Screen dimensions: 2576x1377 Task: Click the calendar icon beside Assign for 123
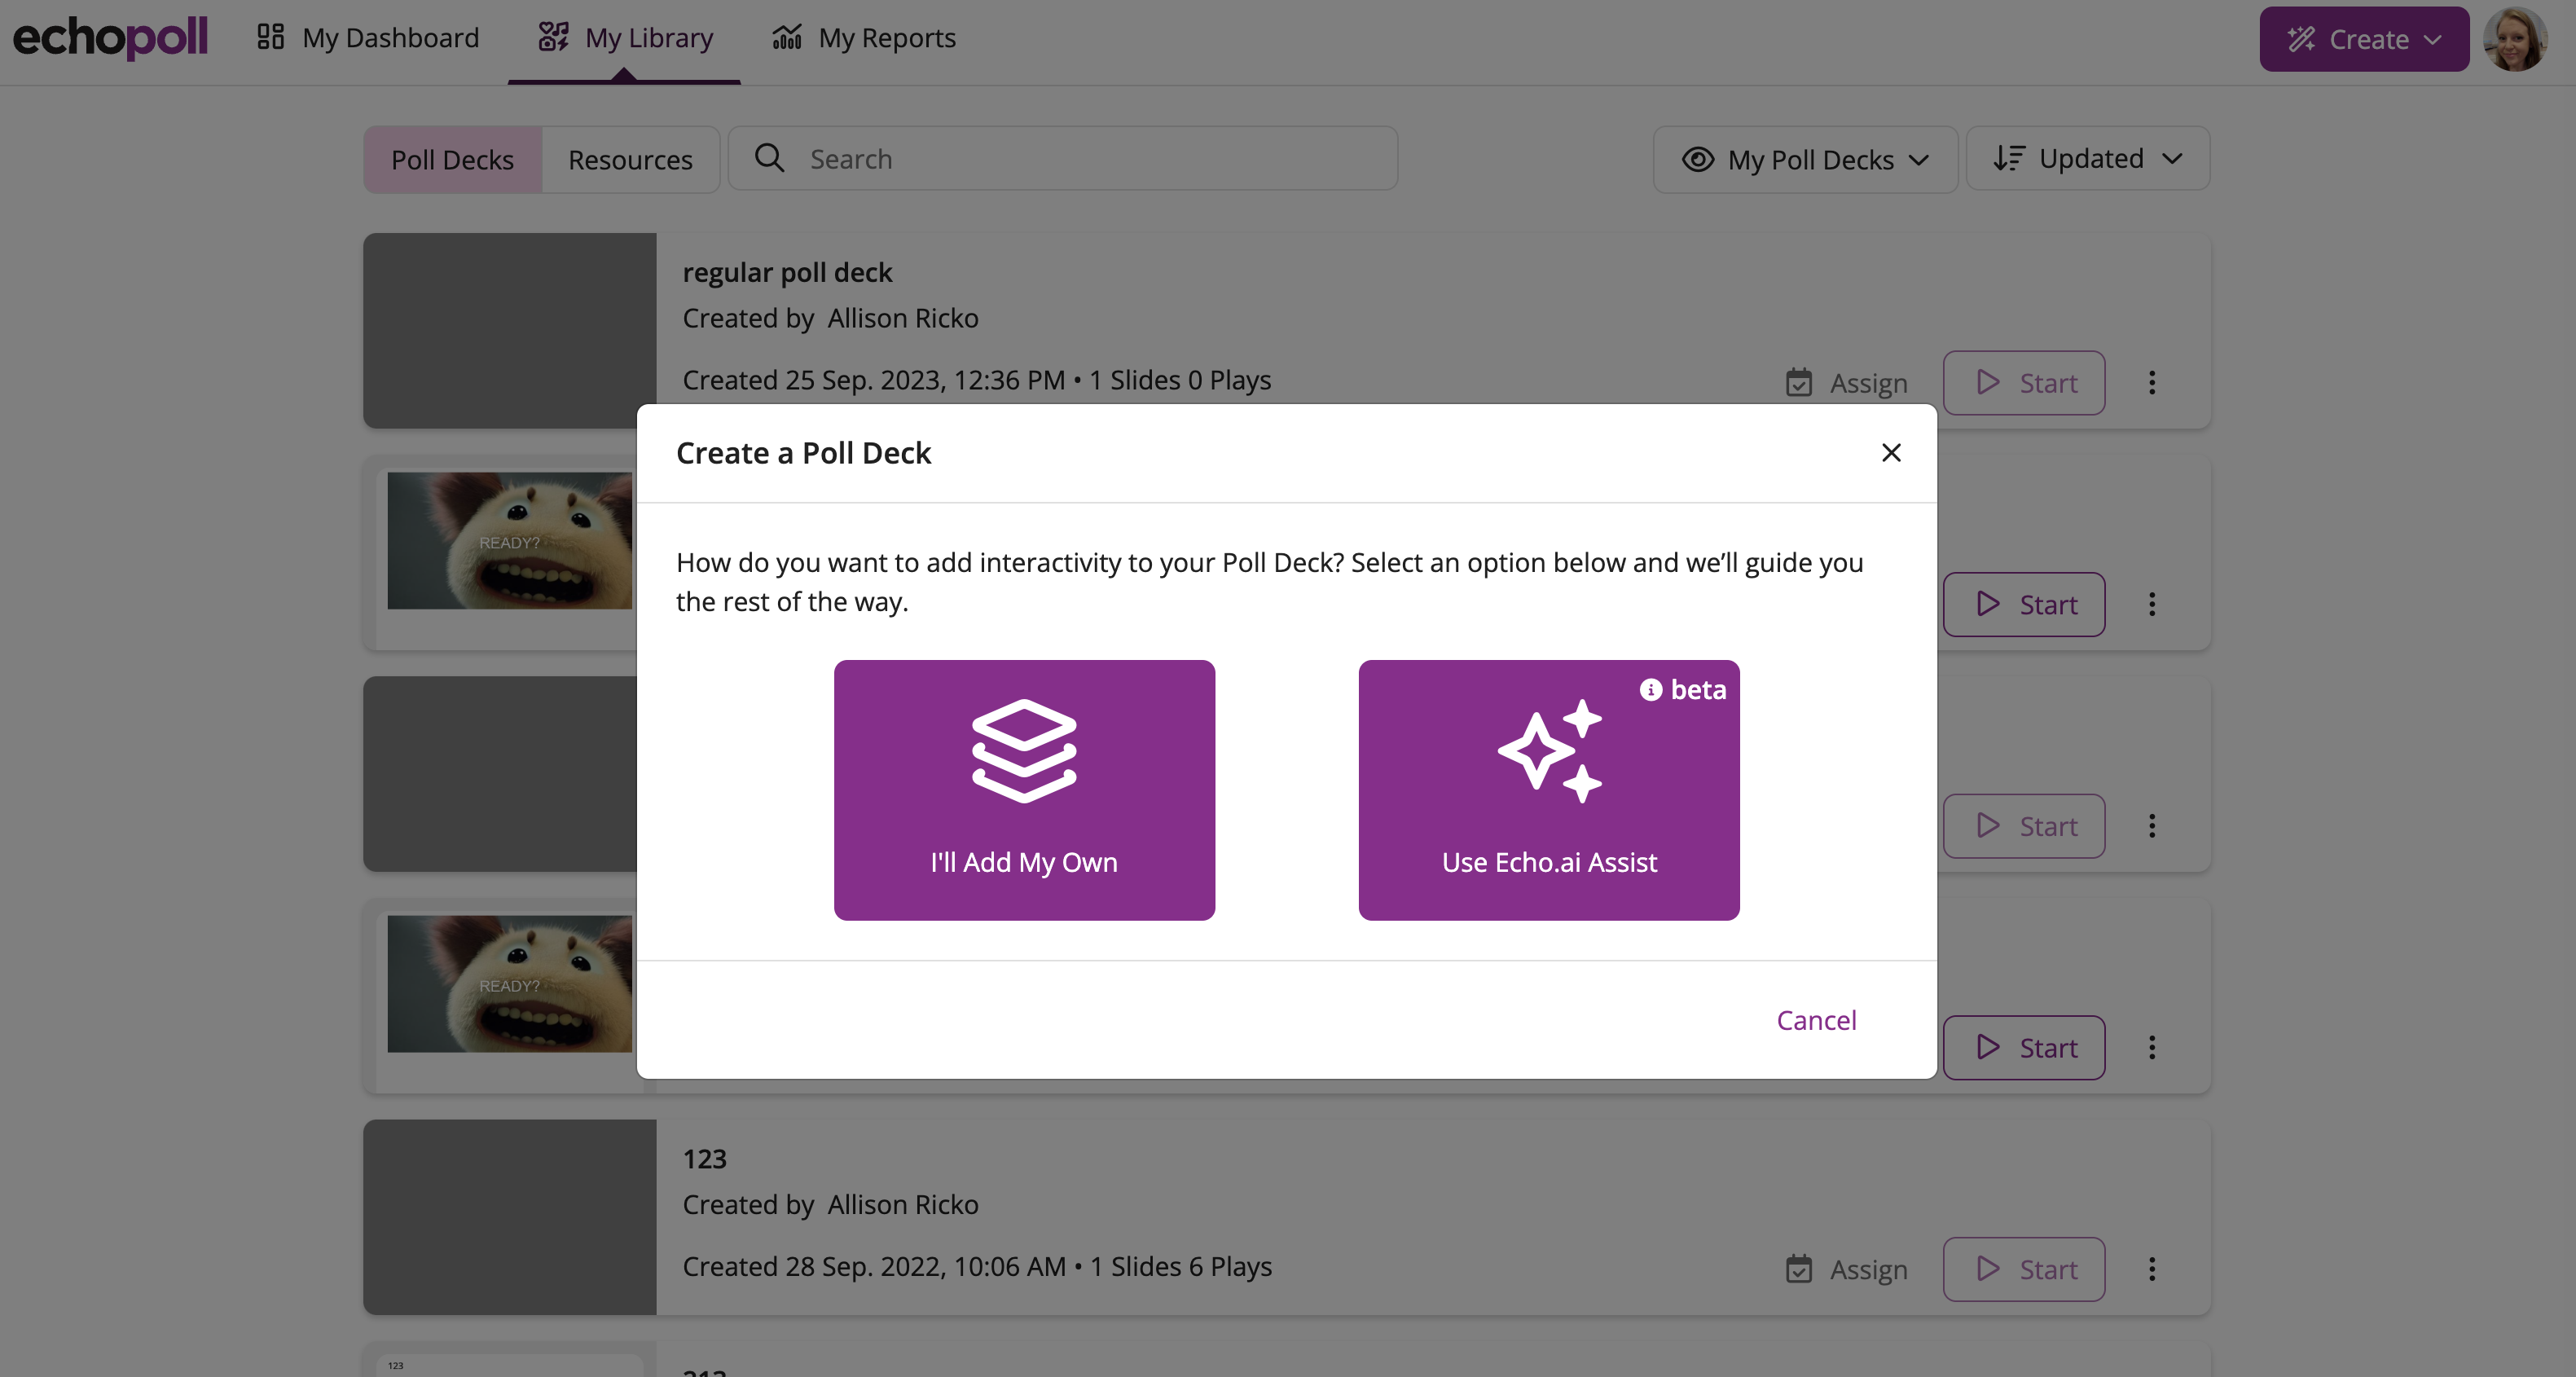[x=1799, y=1268]
